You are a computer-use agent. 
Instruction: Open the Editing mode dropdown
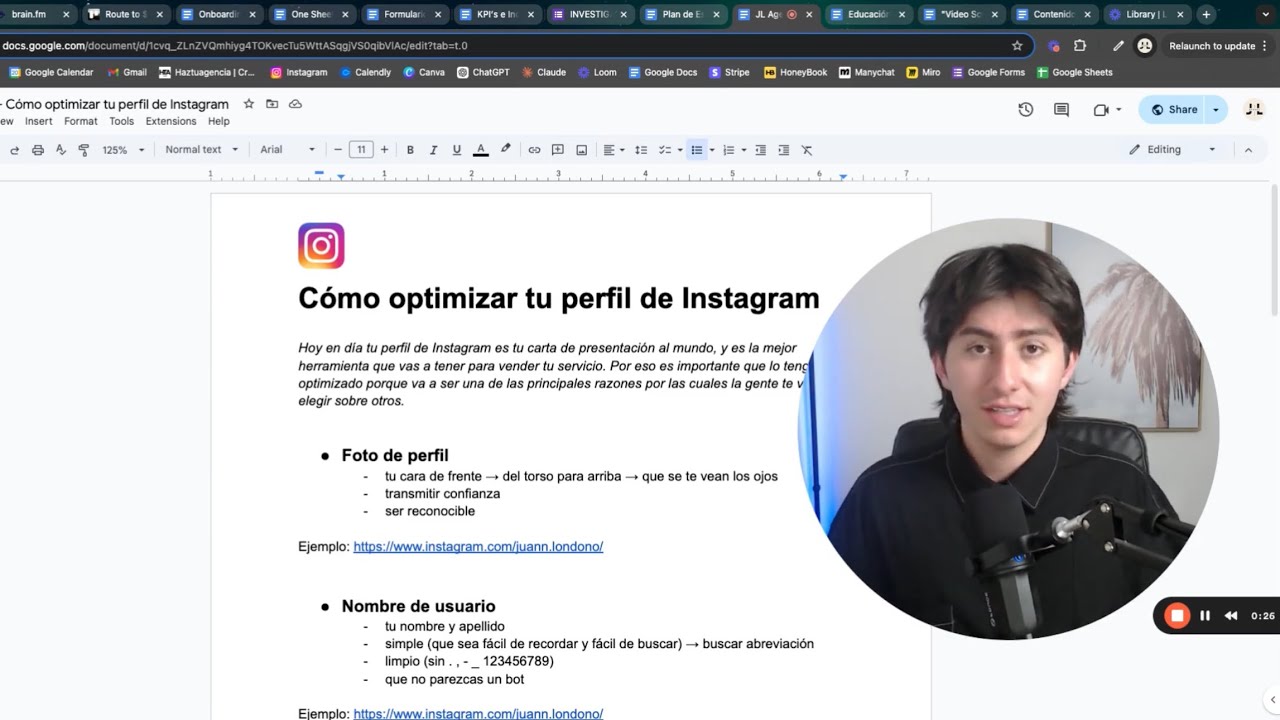(x=1172, y=150)
